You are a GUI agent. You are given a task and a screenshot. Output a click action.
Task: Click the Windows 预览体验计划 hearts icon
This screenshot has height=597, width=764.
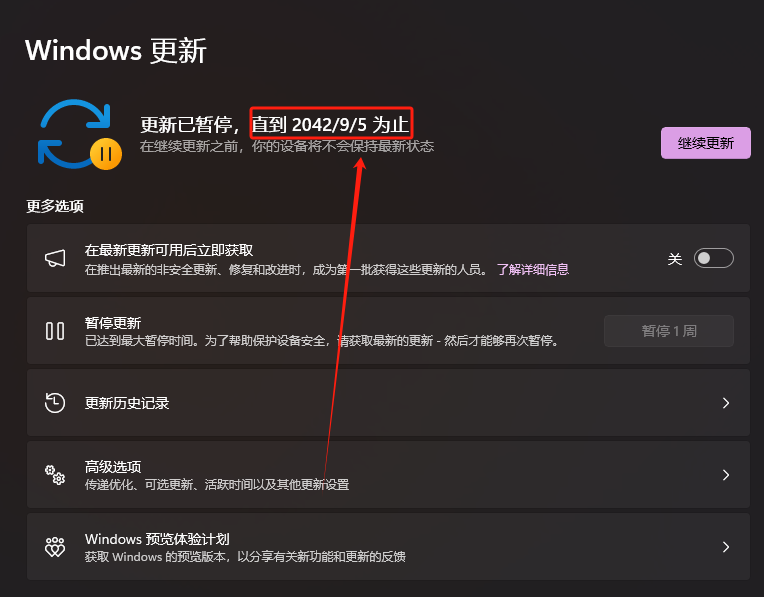55,547
